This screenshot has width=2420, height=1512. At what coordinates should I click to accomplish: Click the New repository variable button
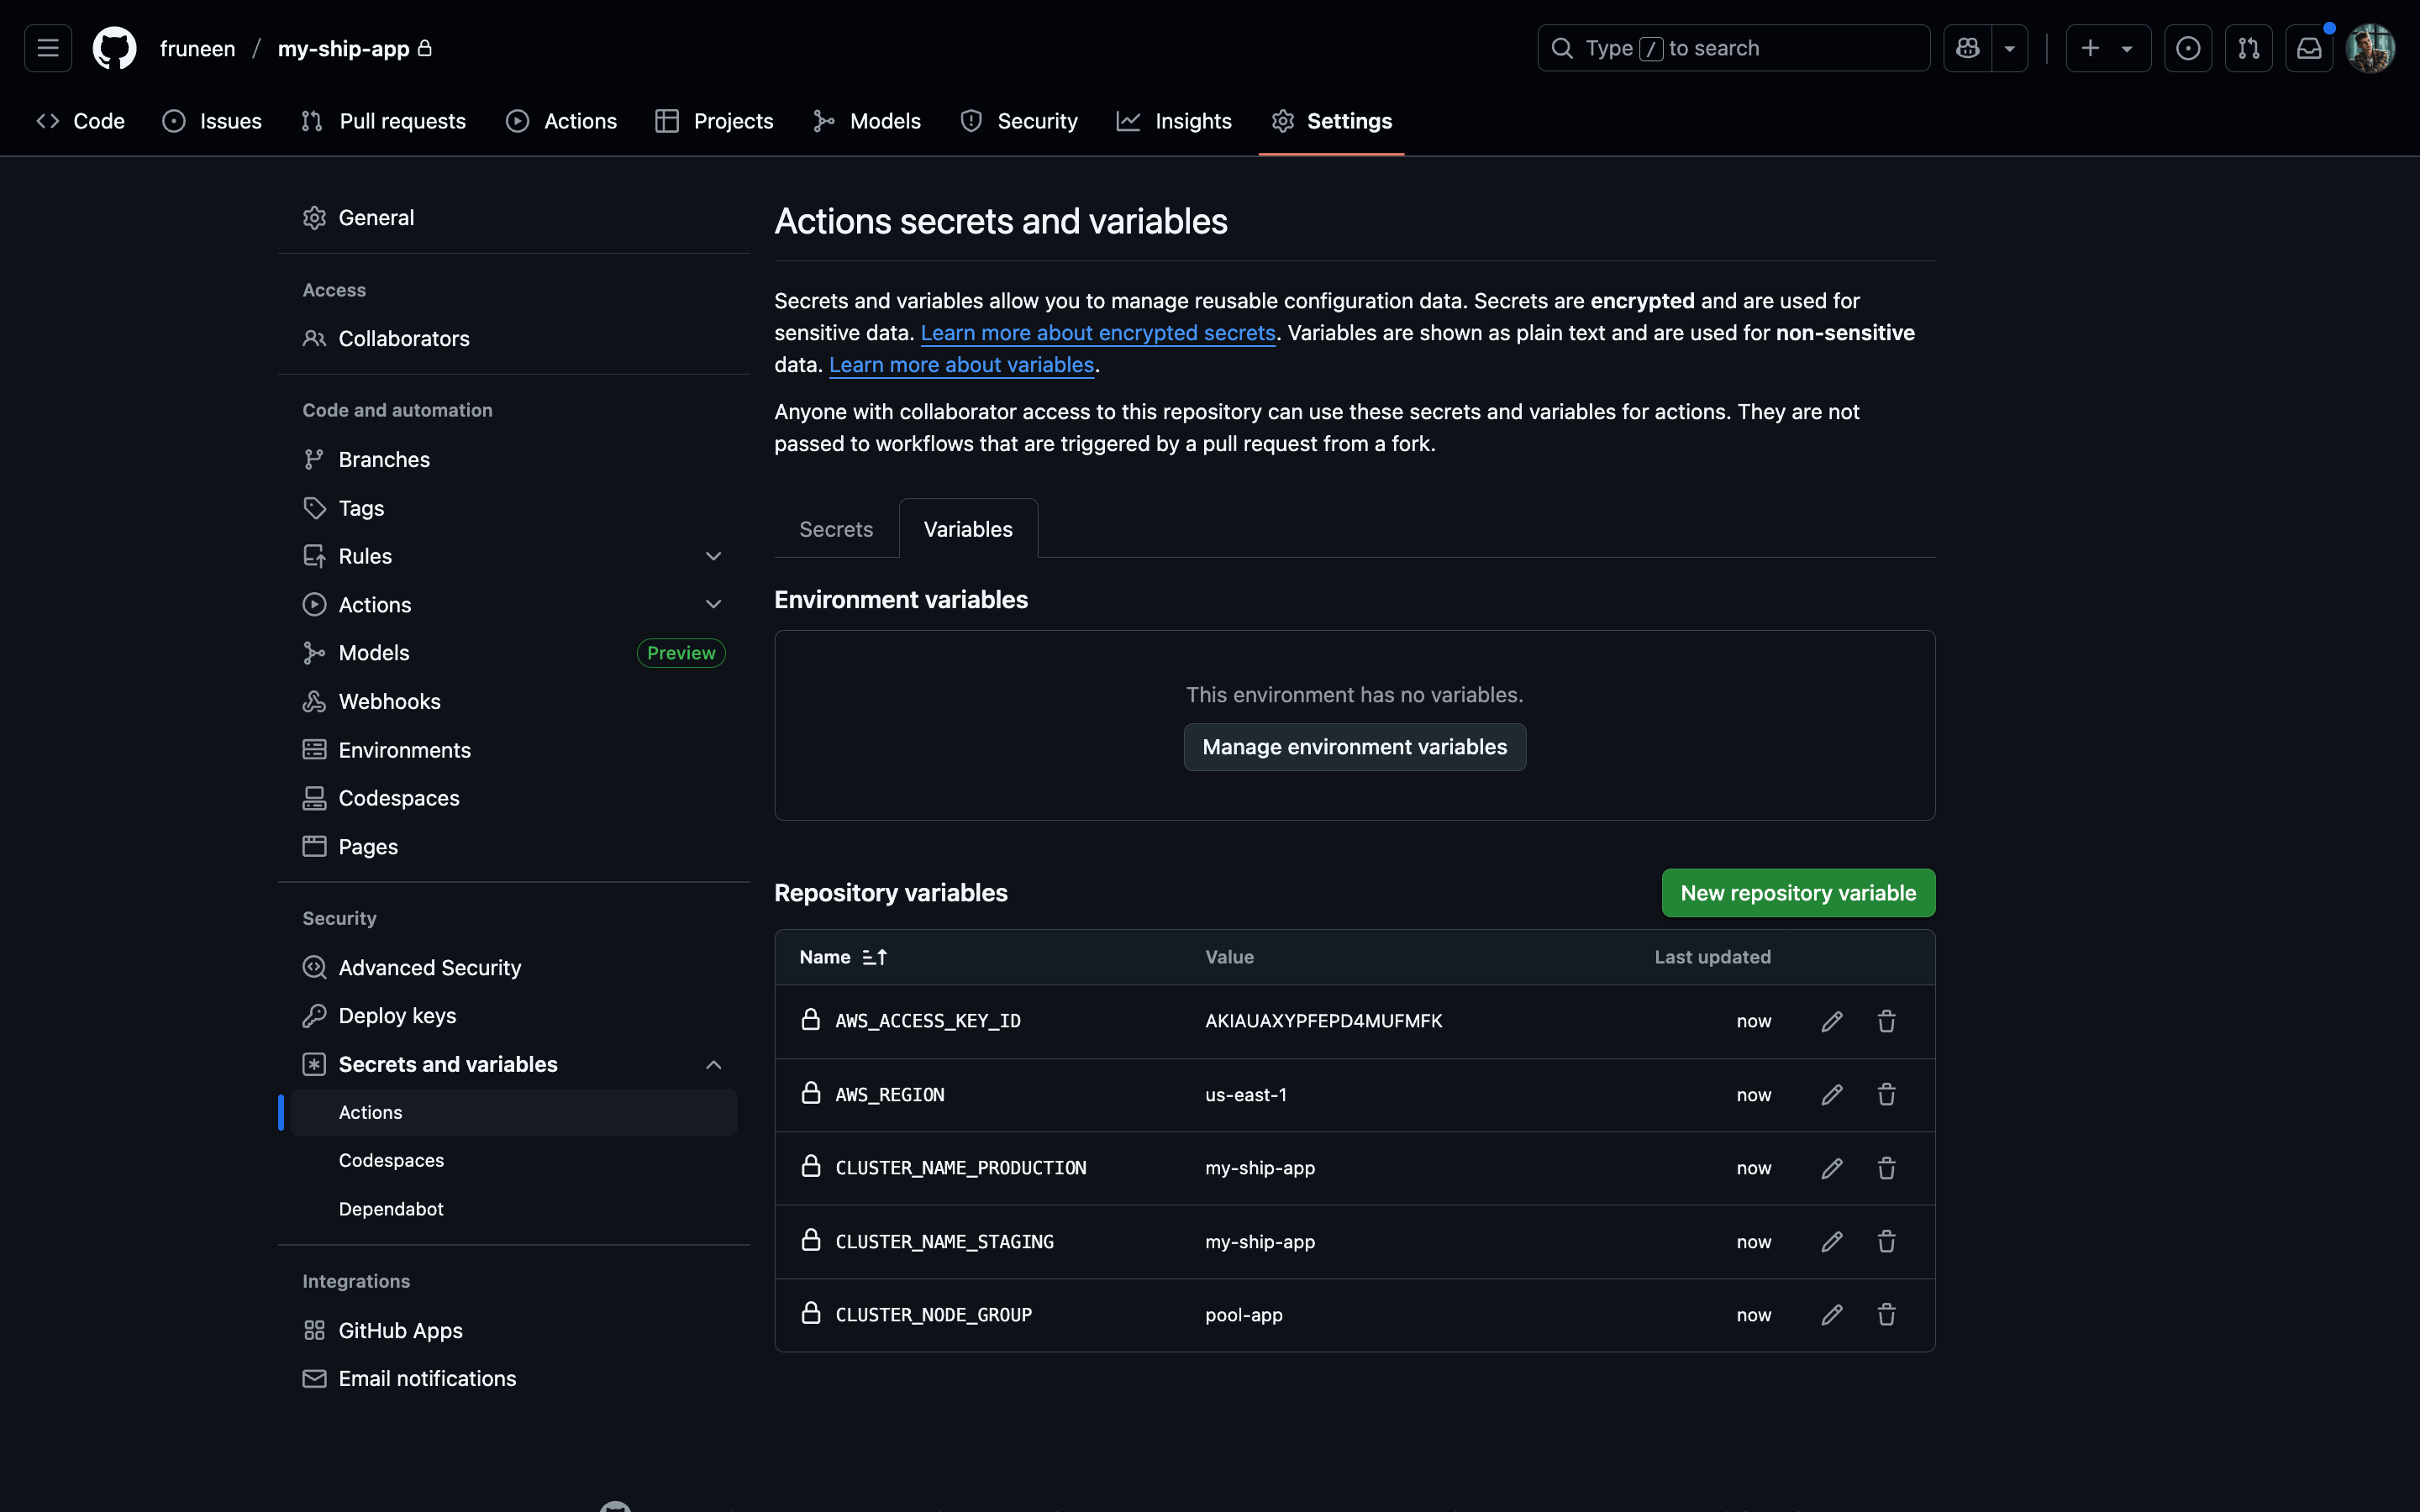[x=1797, y=892]
